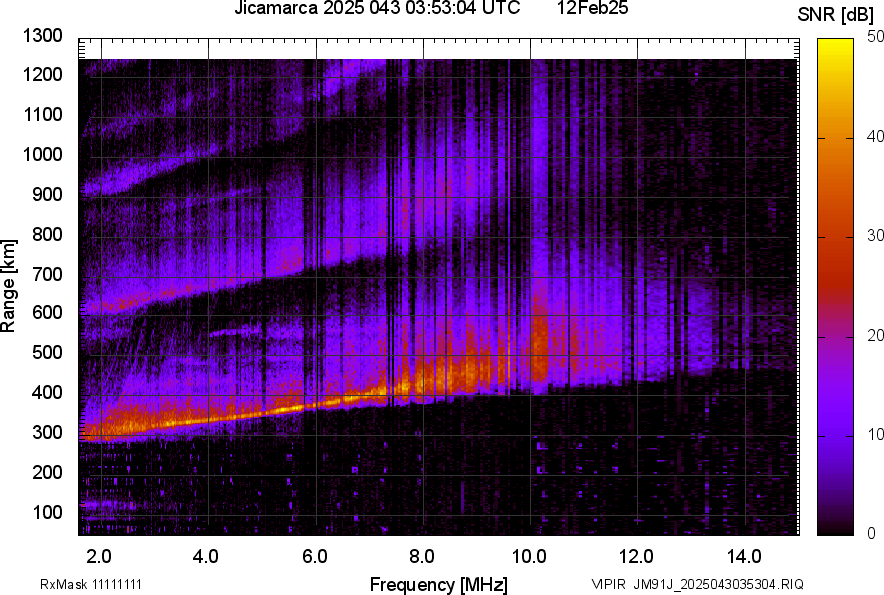Screen dimensions: 884x595
Task: Click the Jicamarca timestamp title text
Action: click(377, 9)
